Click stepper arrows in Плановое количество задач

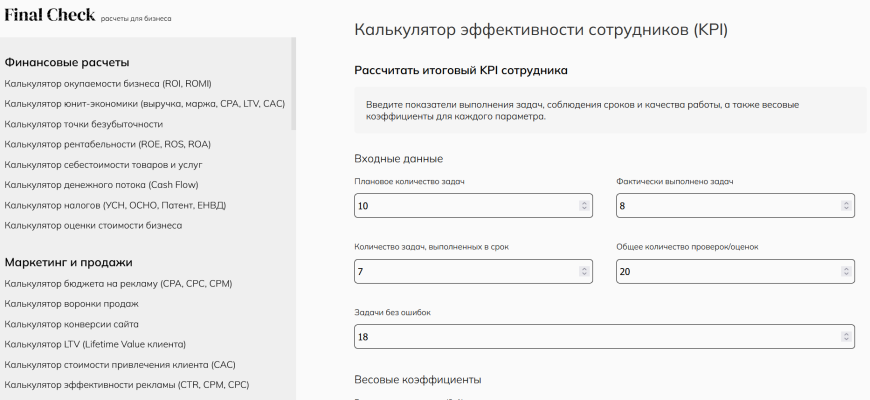(x=584, y=206)
